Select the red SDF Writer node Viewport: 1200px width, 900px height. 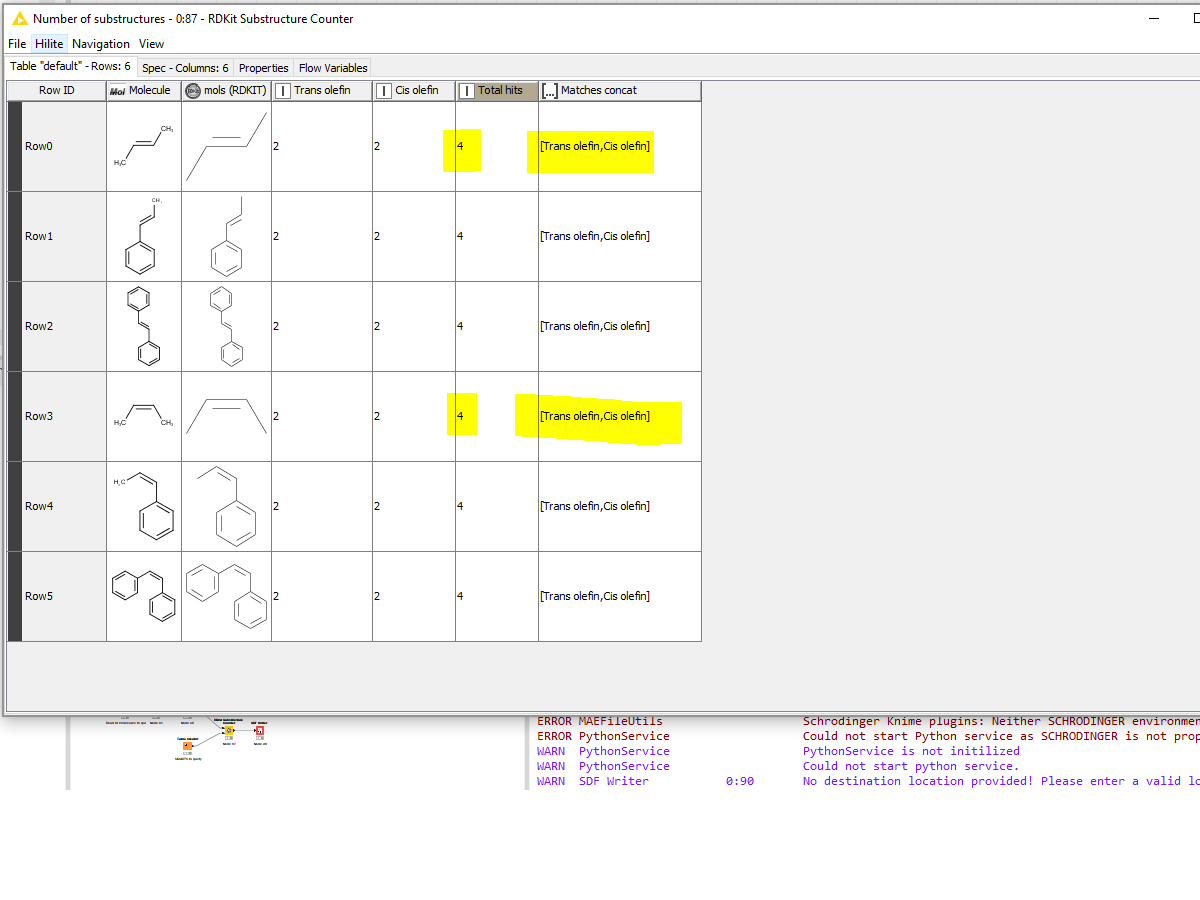(259, 731)
